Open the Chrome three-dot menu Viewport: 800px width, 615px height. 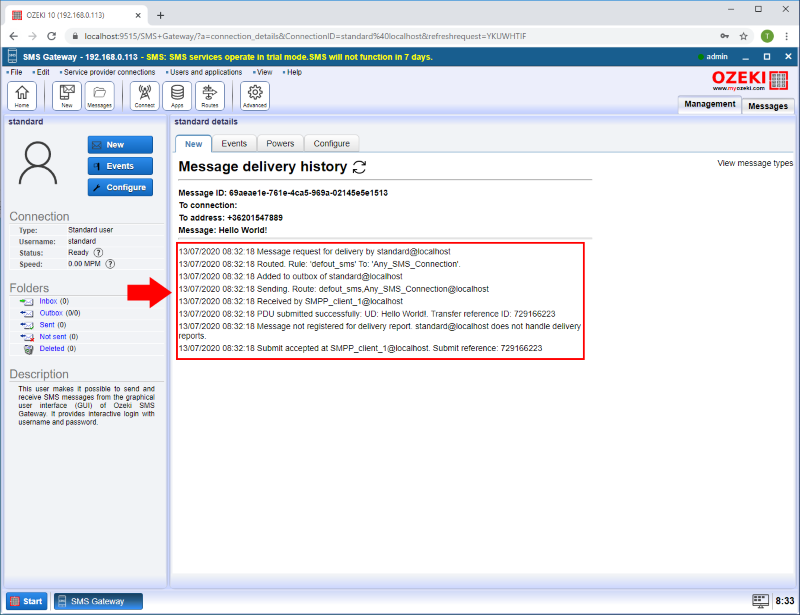787,36
